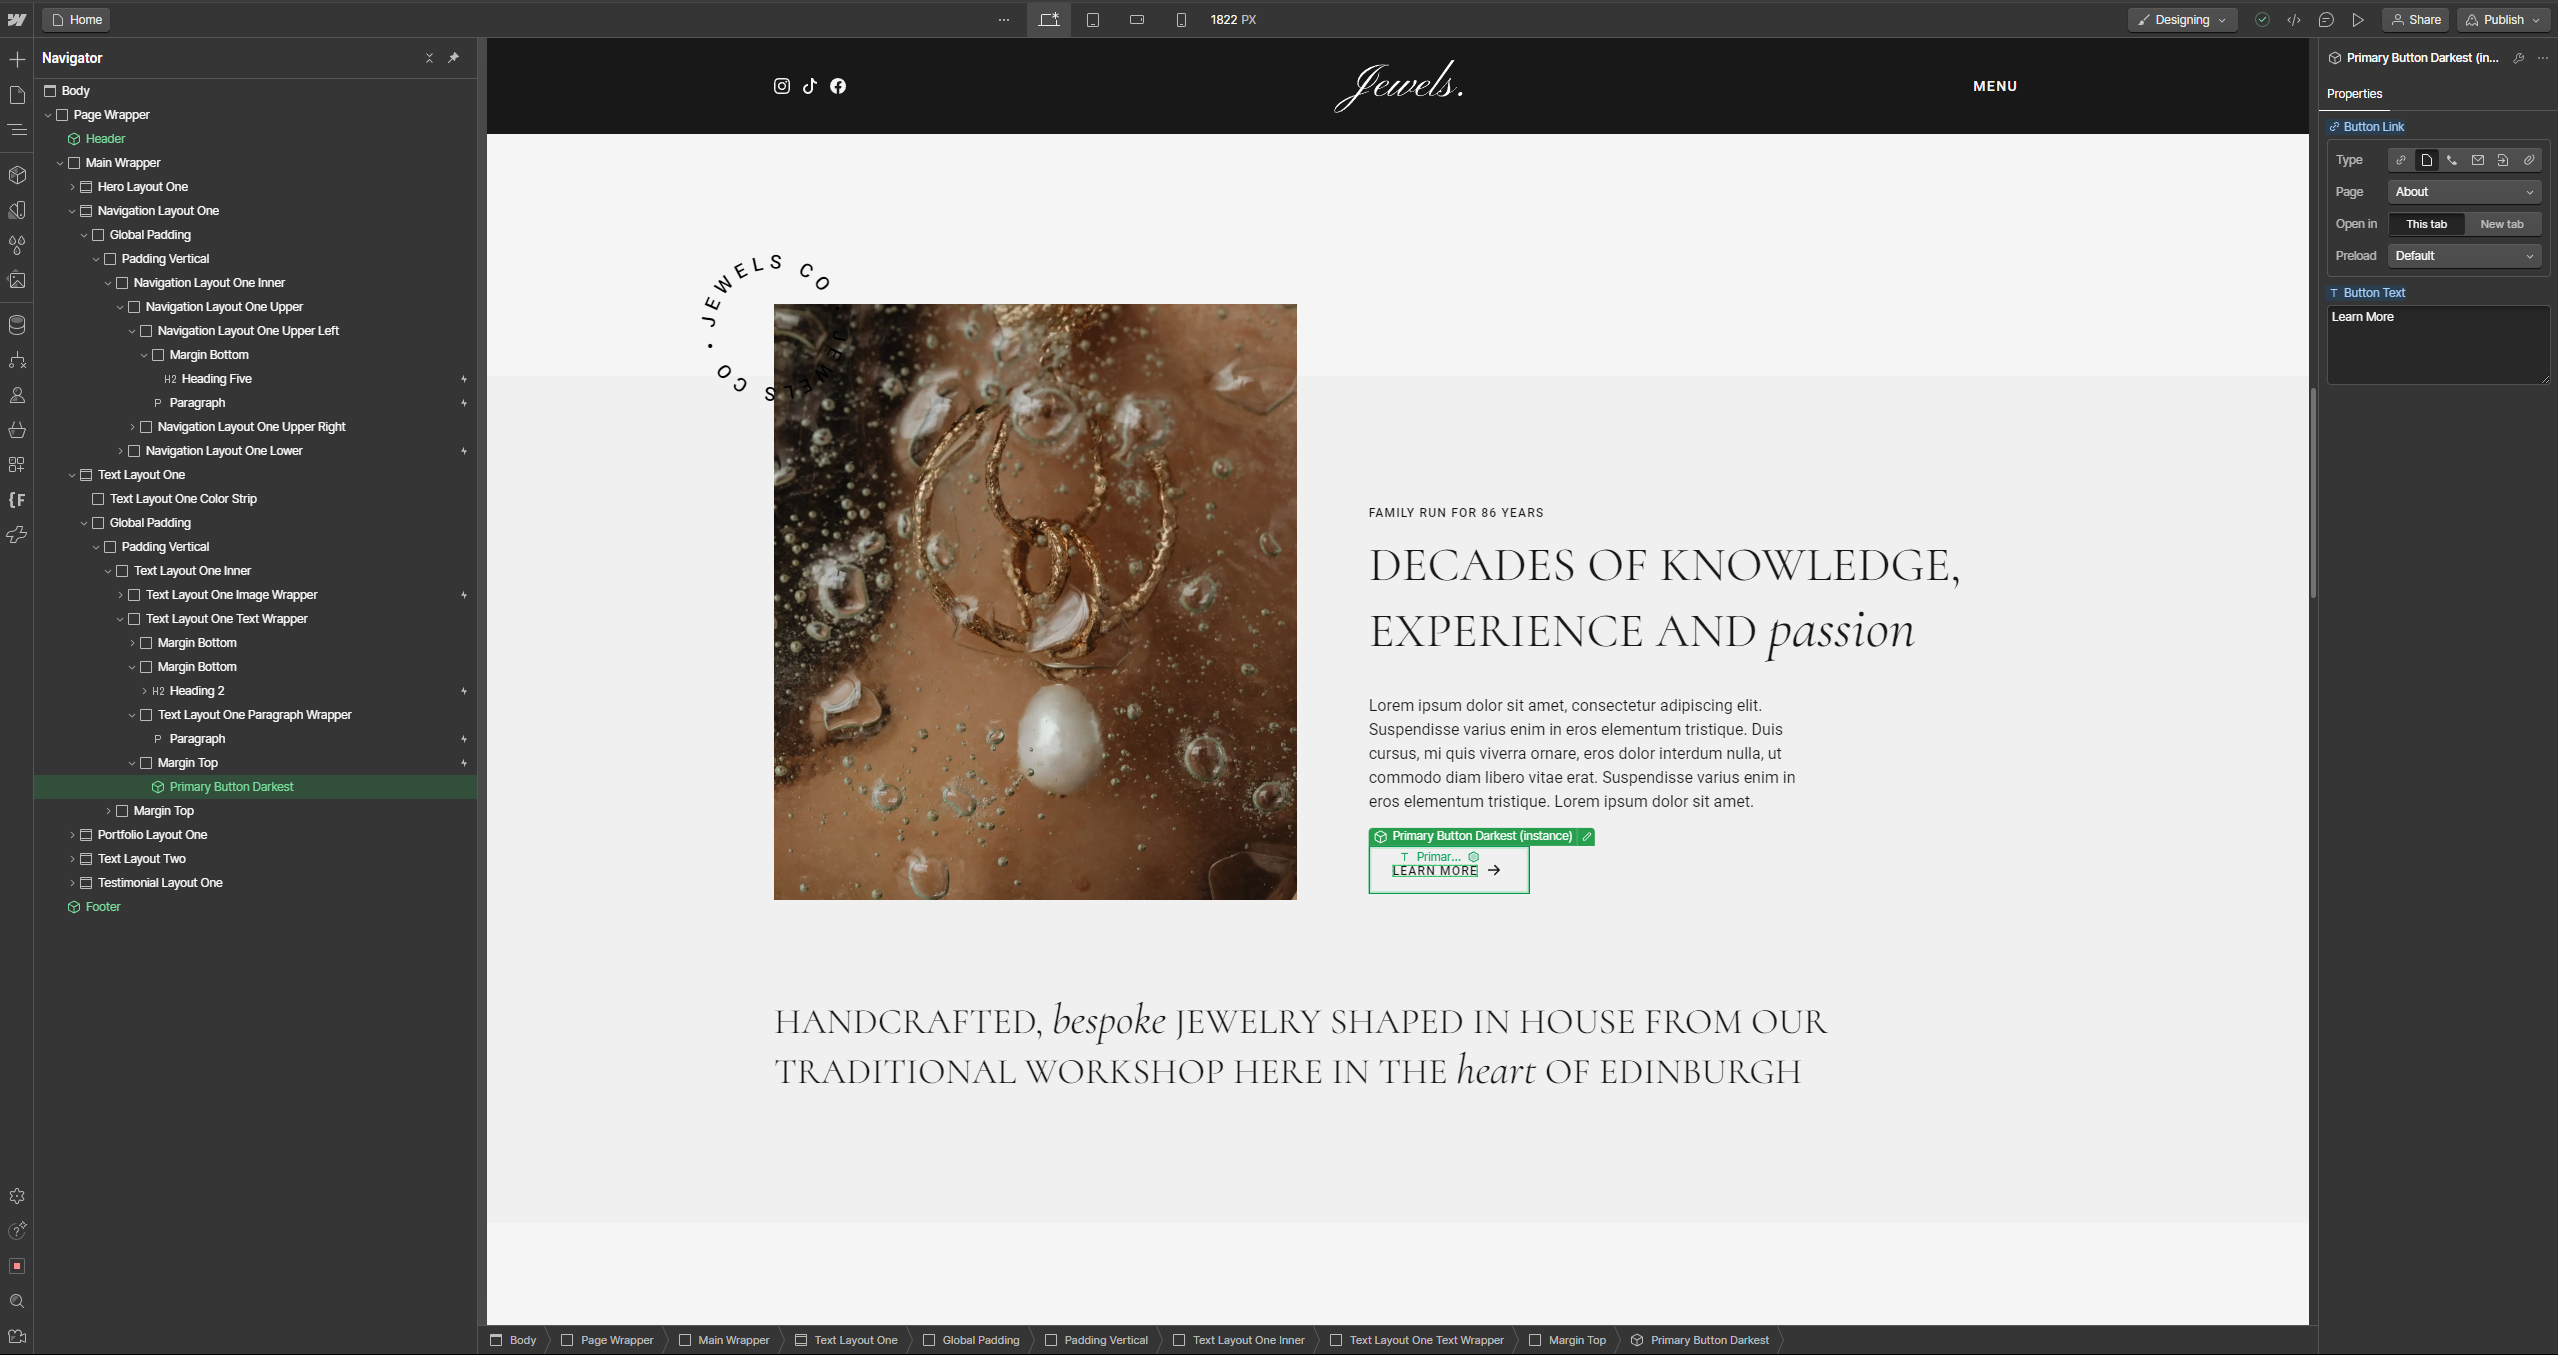The width and height of the screenshot is (2558, 1355).
Task: Click the canvas vertical scrollbar
Action: point(2313,494)
